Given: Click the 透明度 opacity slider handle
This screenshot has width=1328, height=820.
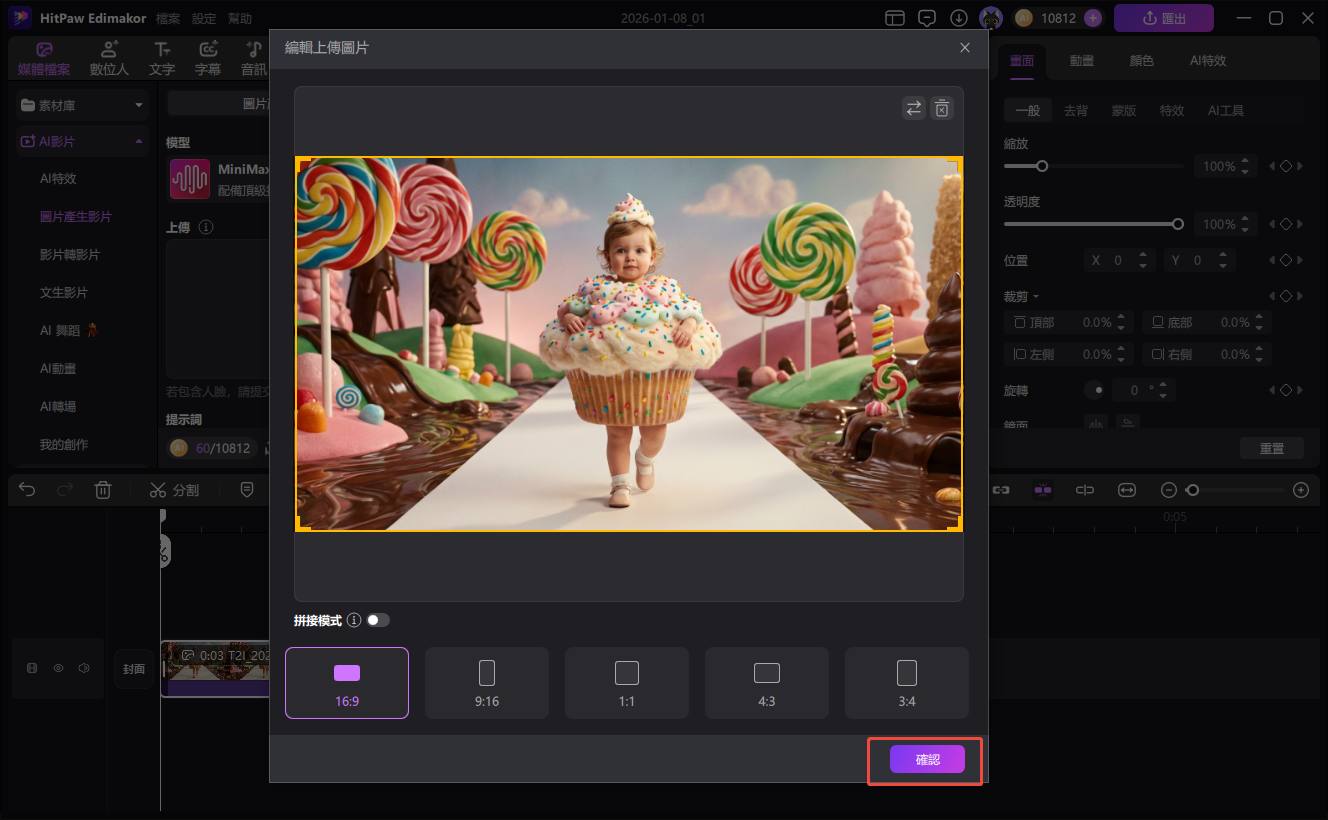Looking at the screenshot, I should (1177, 224).
